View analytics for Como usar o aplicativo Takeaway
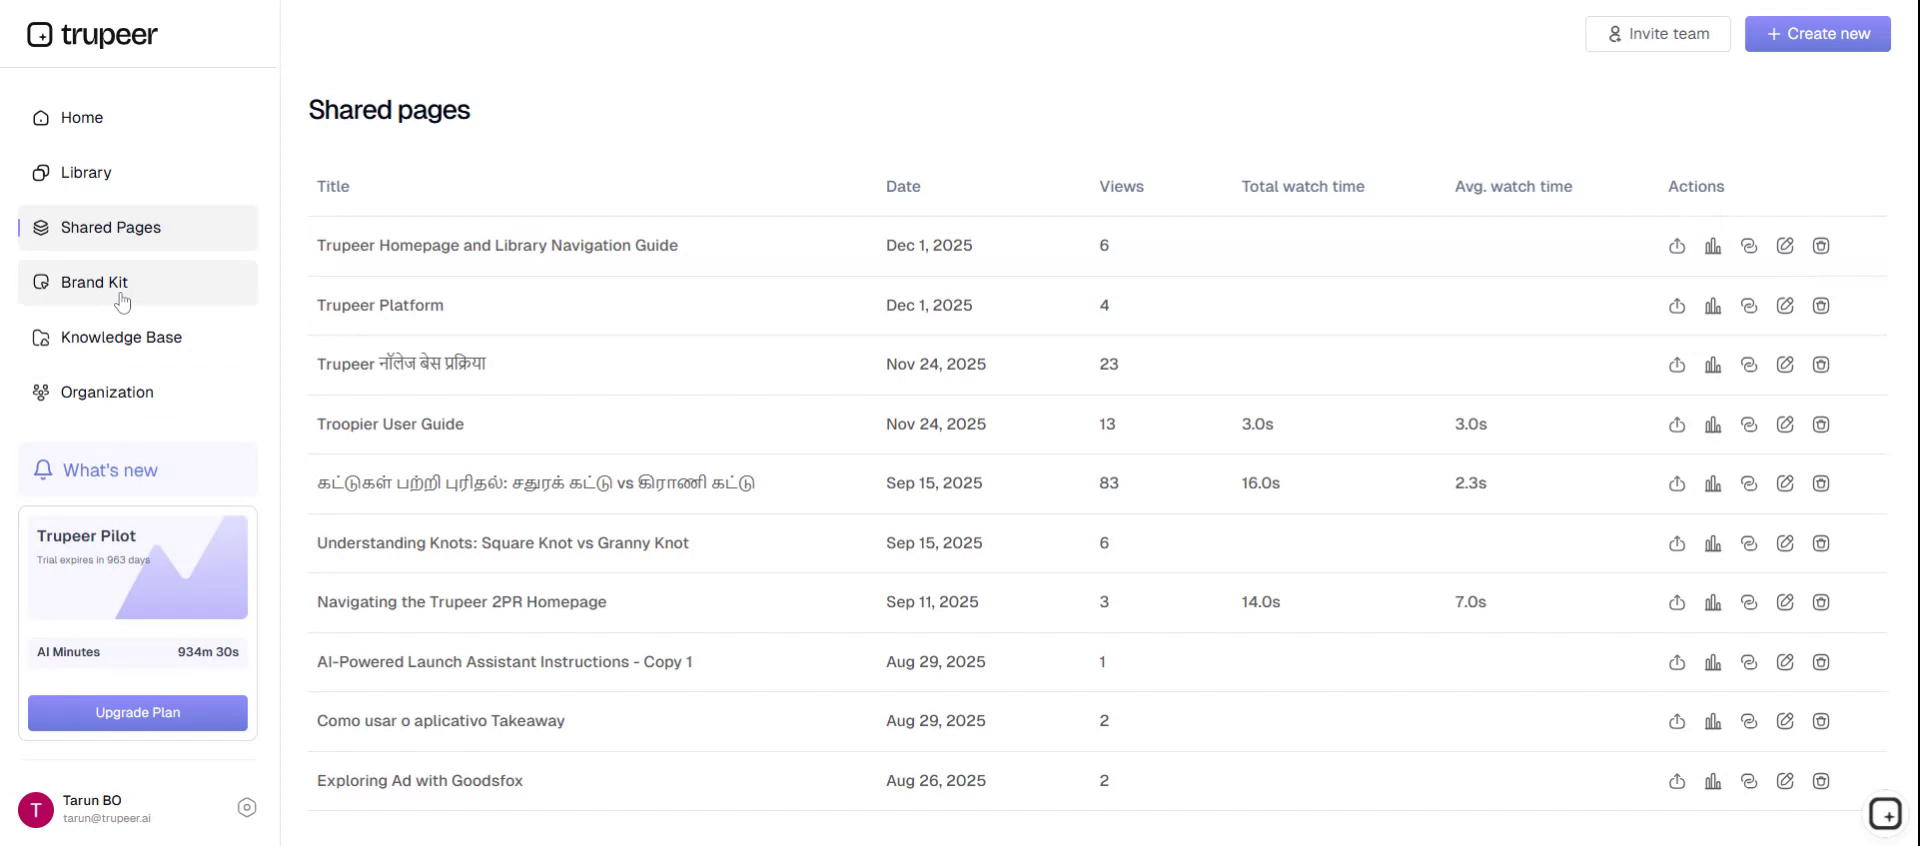Viewport: 1920px width, 846px height. pyautogui.click(x=1713, y=722)
